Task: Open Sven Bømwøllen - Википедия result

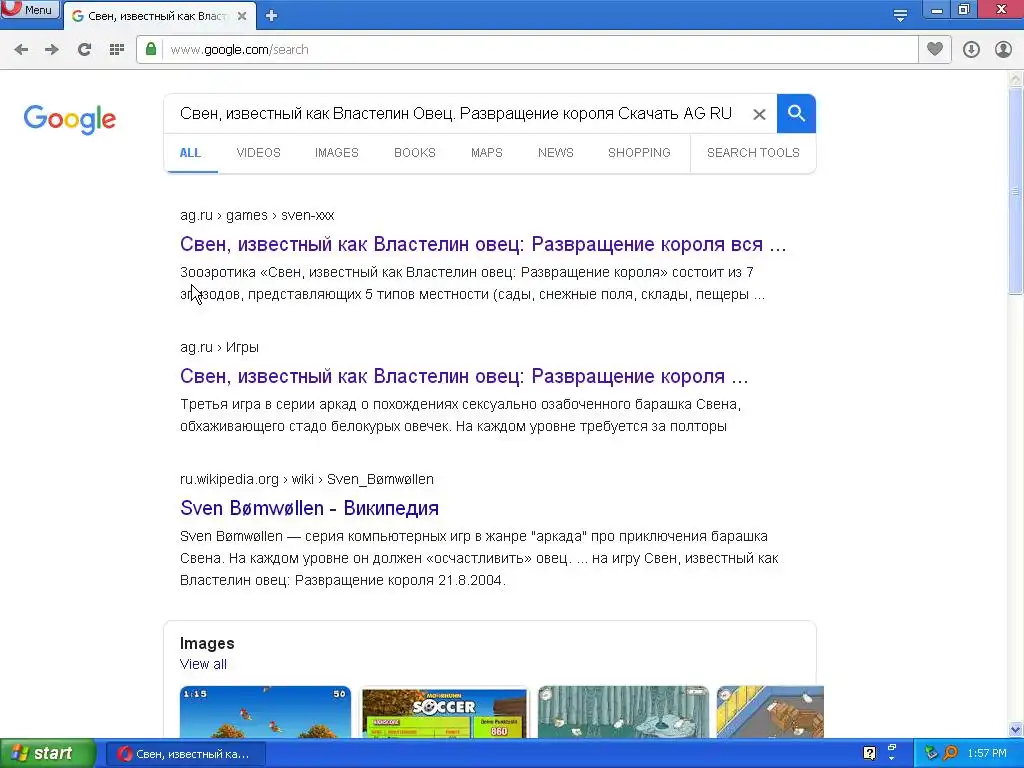Action: coord(310,508)
